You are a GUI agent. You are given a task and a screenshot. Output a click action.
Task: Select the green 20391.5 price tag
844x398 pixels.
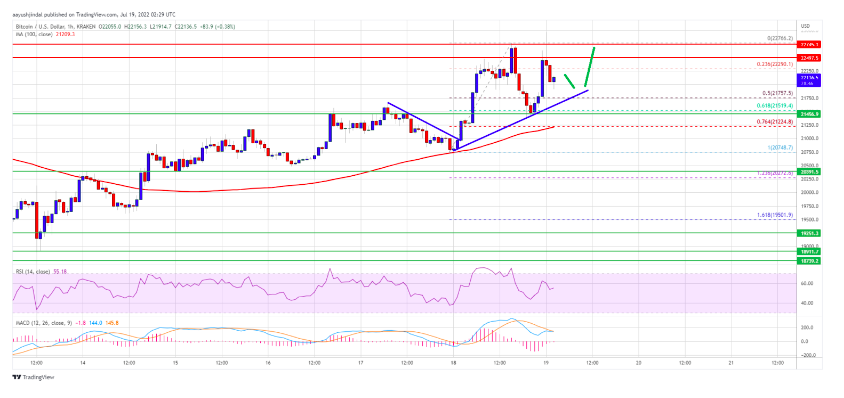(807, 172)
